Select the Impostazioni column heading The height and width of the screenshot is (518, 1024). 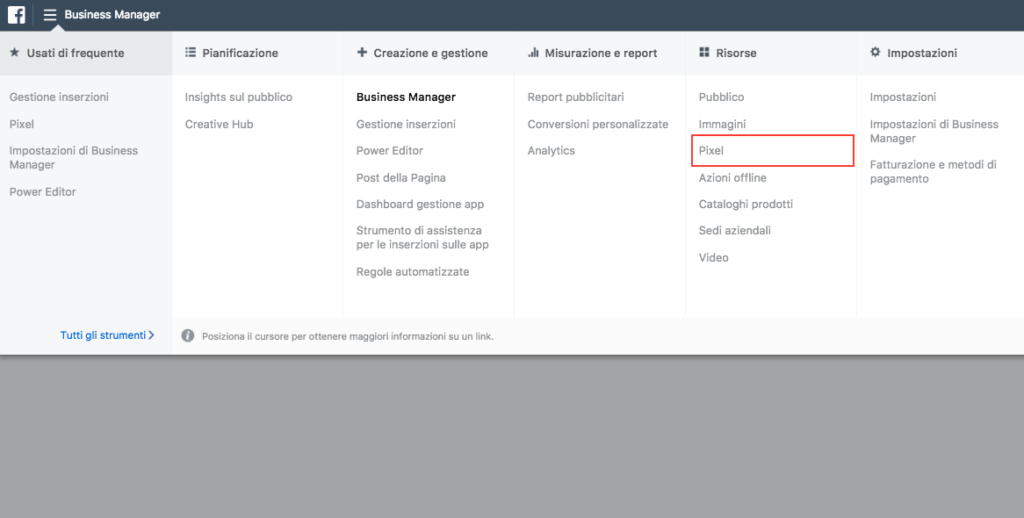click(921, 53)
